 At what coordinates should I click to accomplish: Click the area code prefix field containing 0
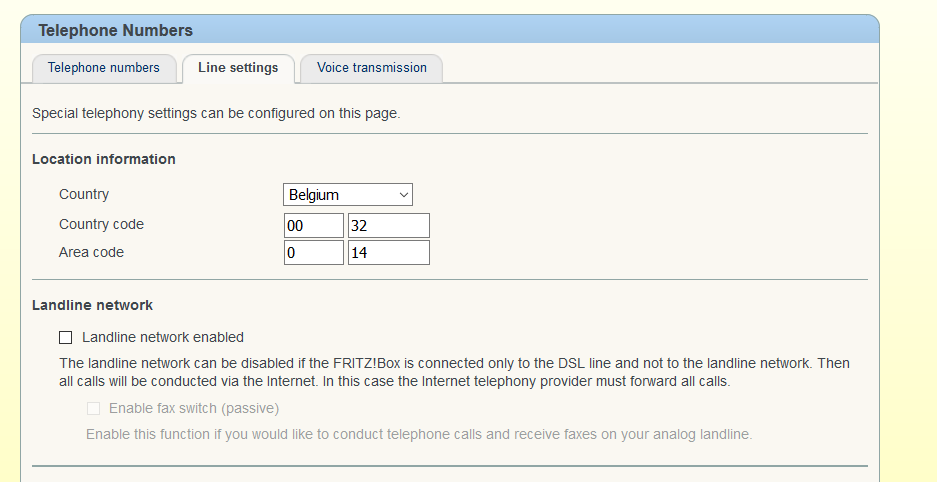point(313,253)
